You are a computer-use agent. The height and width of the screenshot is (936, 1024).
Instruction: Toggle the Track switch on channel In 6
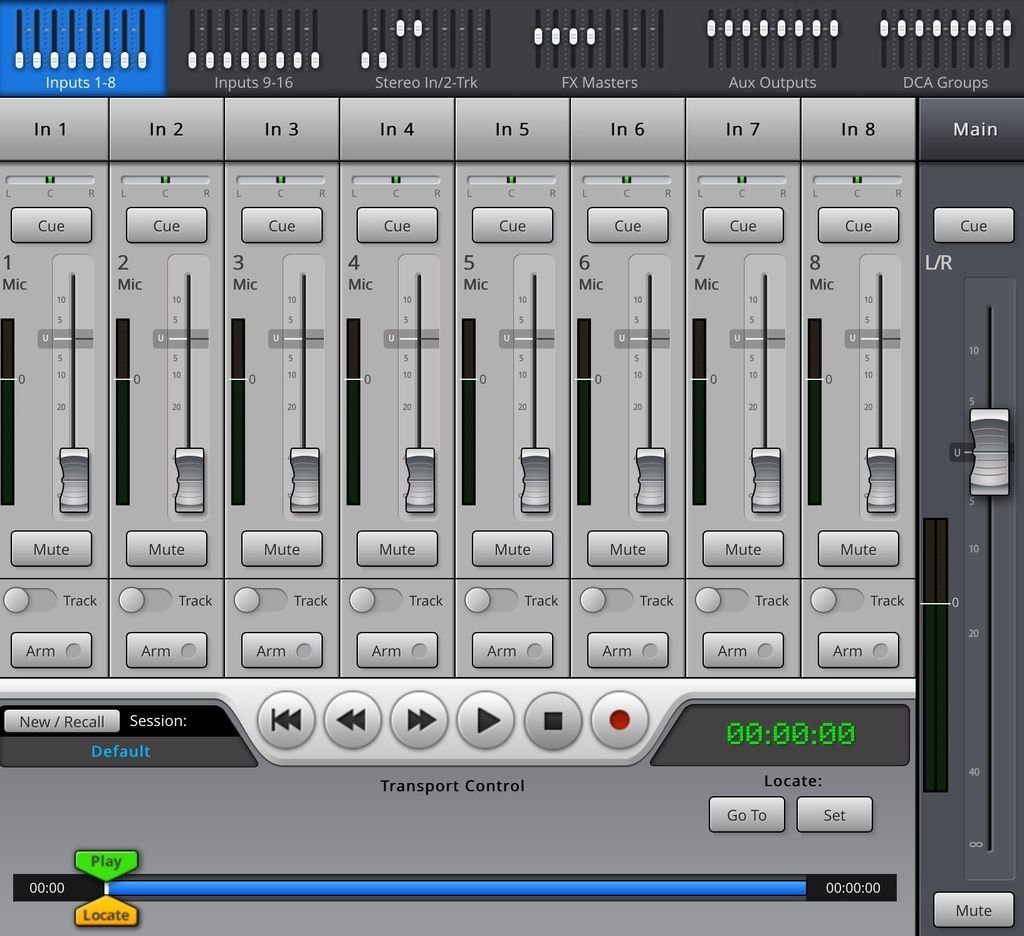[606, 600]
